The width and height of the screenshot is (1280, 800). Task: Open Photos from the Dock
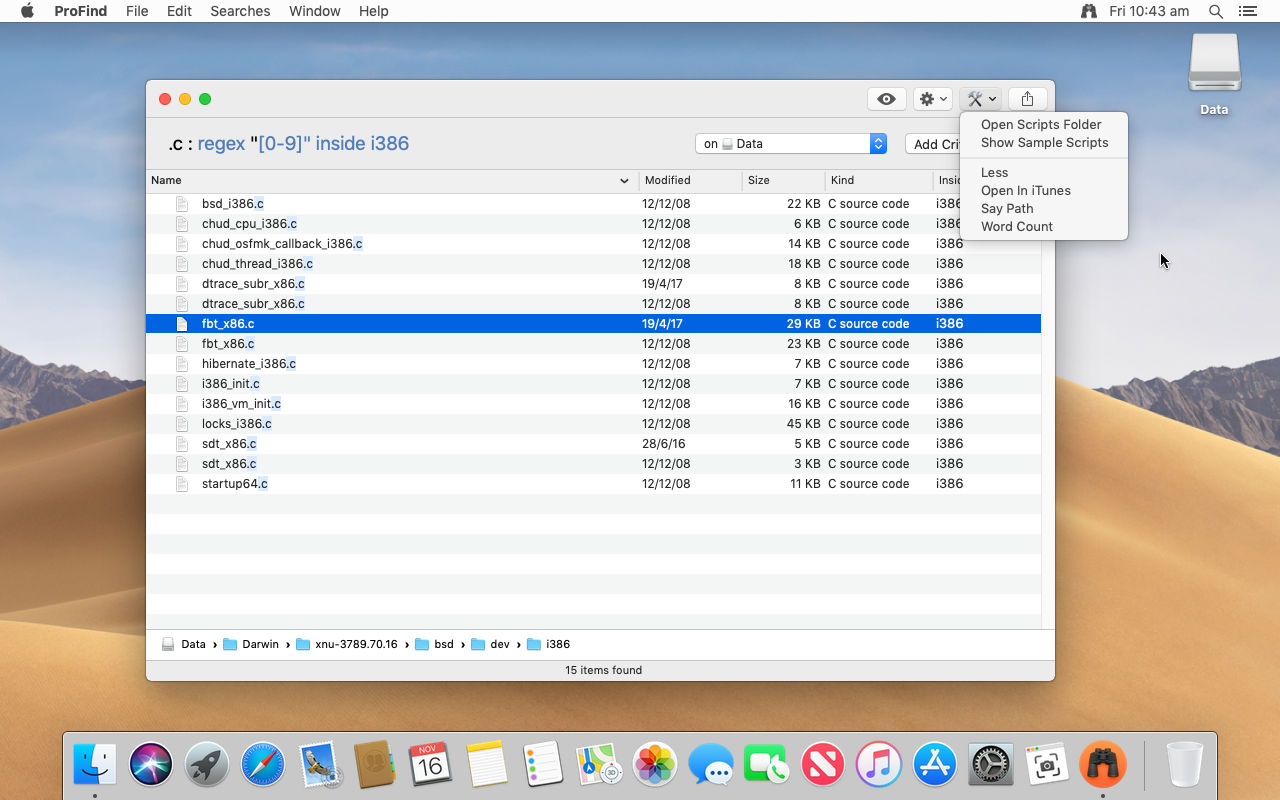click(655, 765)
